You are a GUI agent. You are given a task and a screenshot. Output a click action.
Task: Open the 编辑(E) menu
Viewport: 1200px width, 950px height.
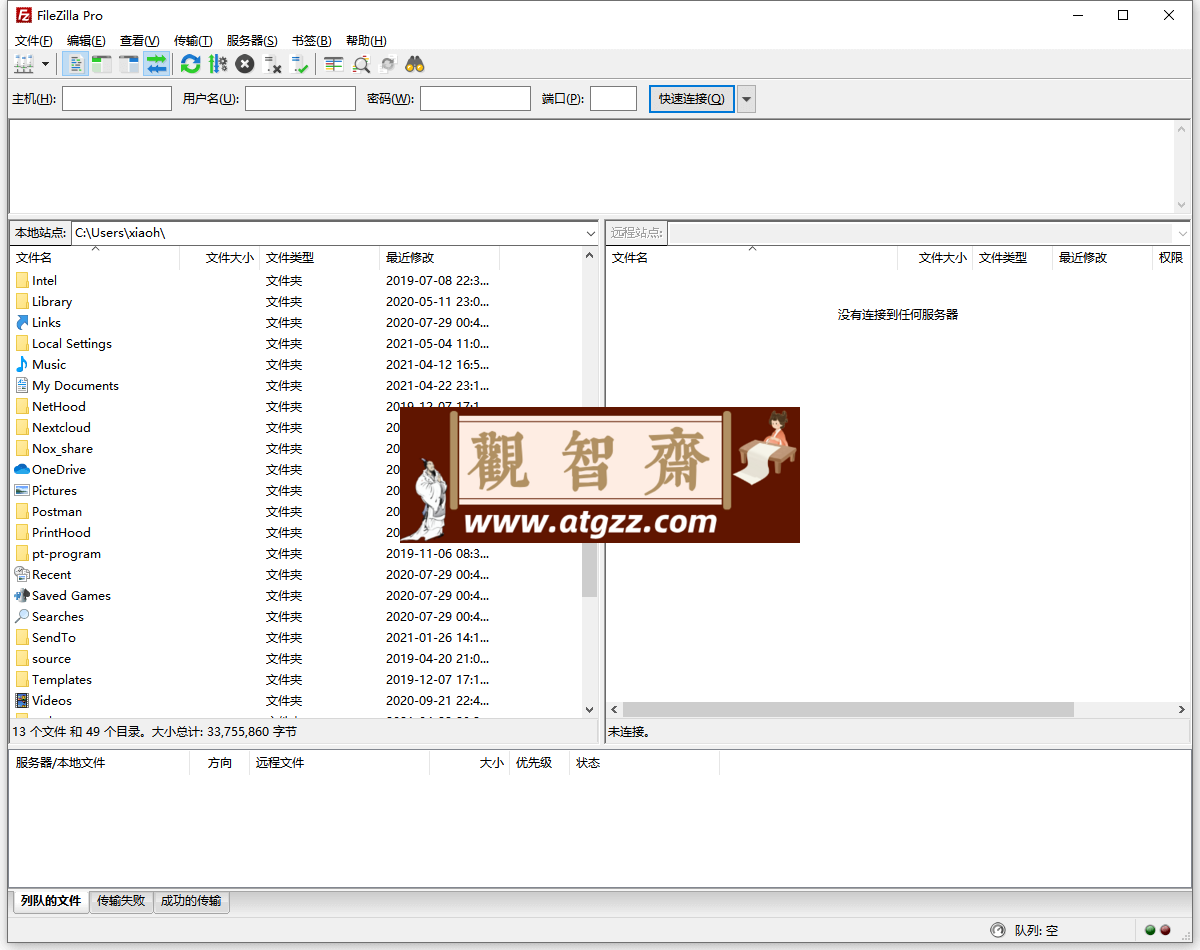(x=86, y=41)
